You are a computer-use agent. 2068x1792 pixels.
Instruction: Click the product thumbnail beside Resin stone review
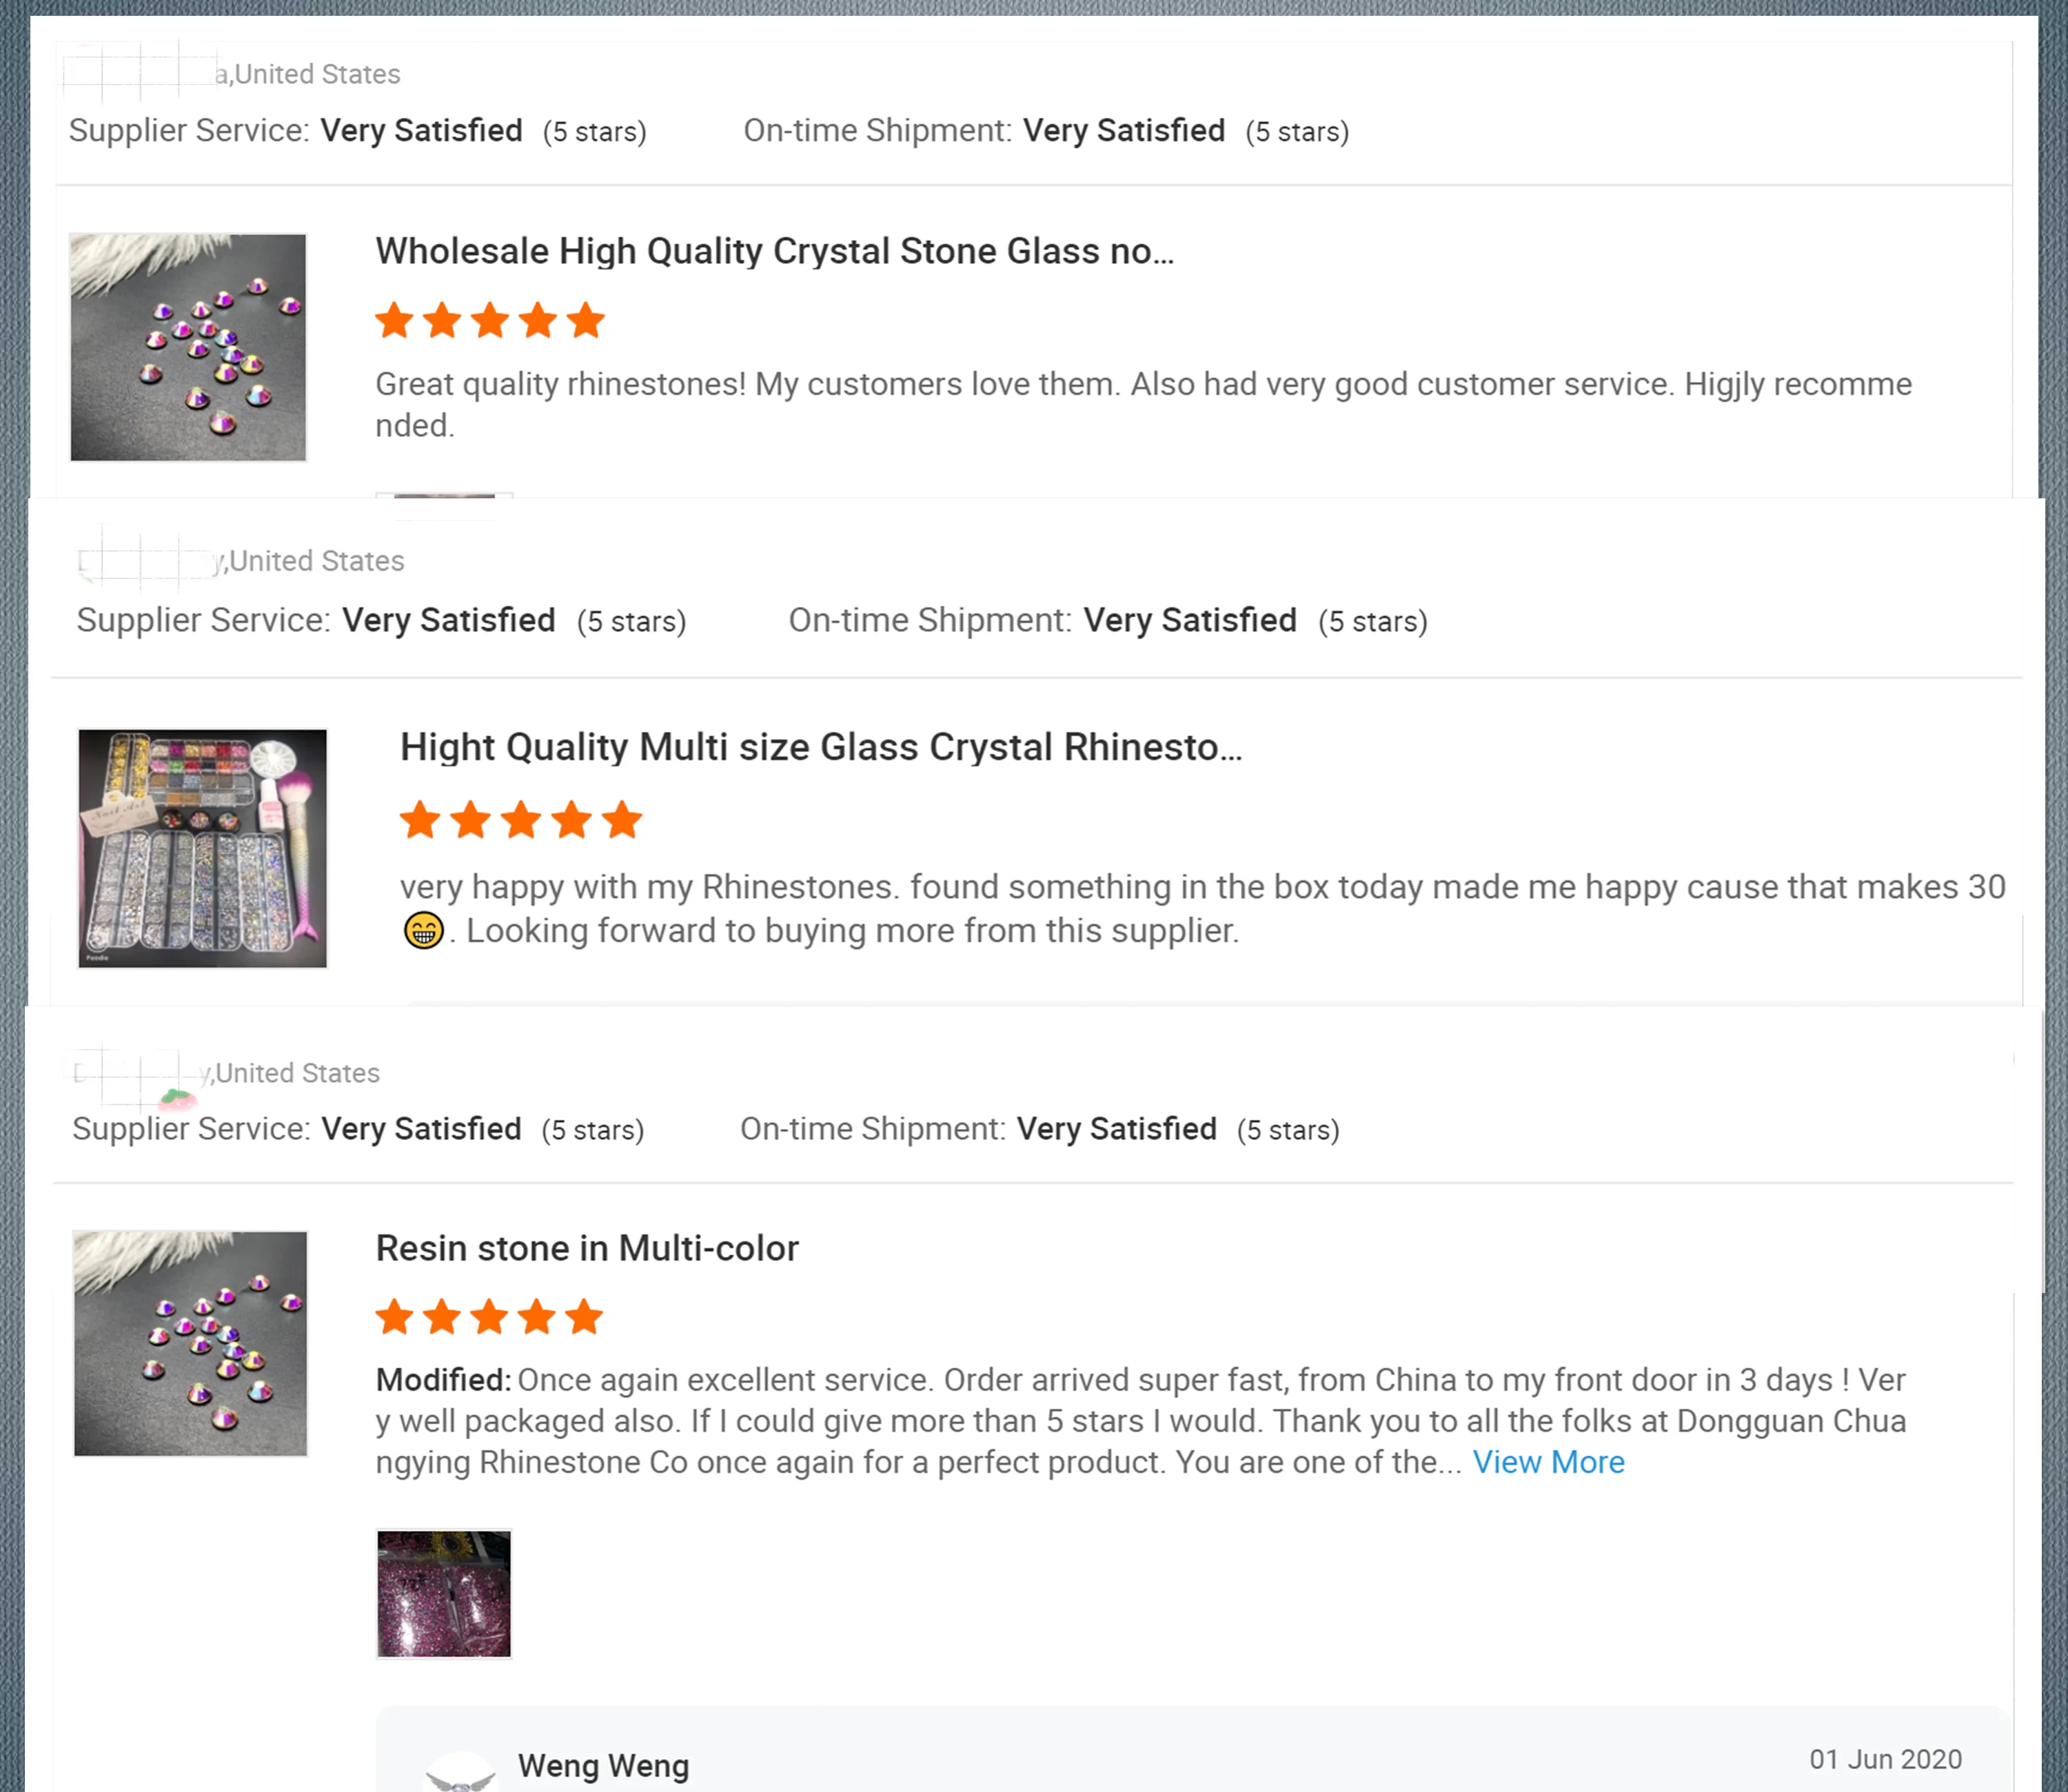point(190,1343)
